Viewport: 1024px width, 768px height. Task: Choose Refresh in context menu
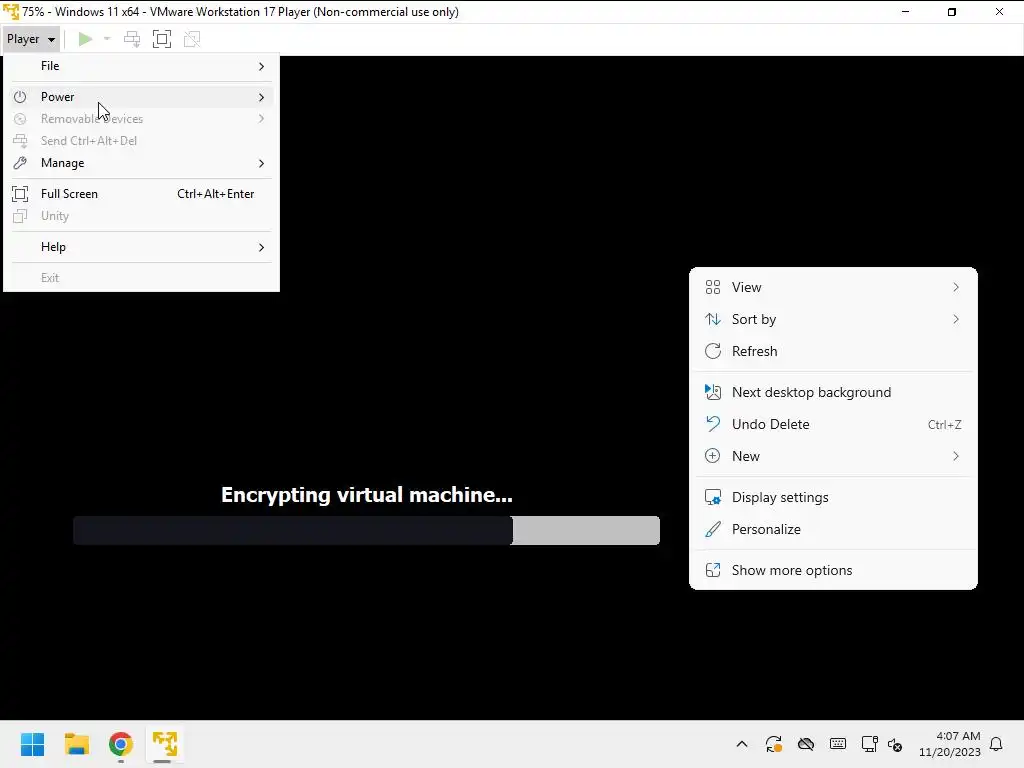[833, 351]
